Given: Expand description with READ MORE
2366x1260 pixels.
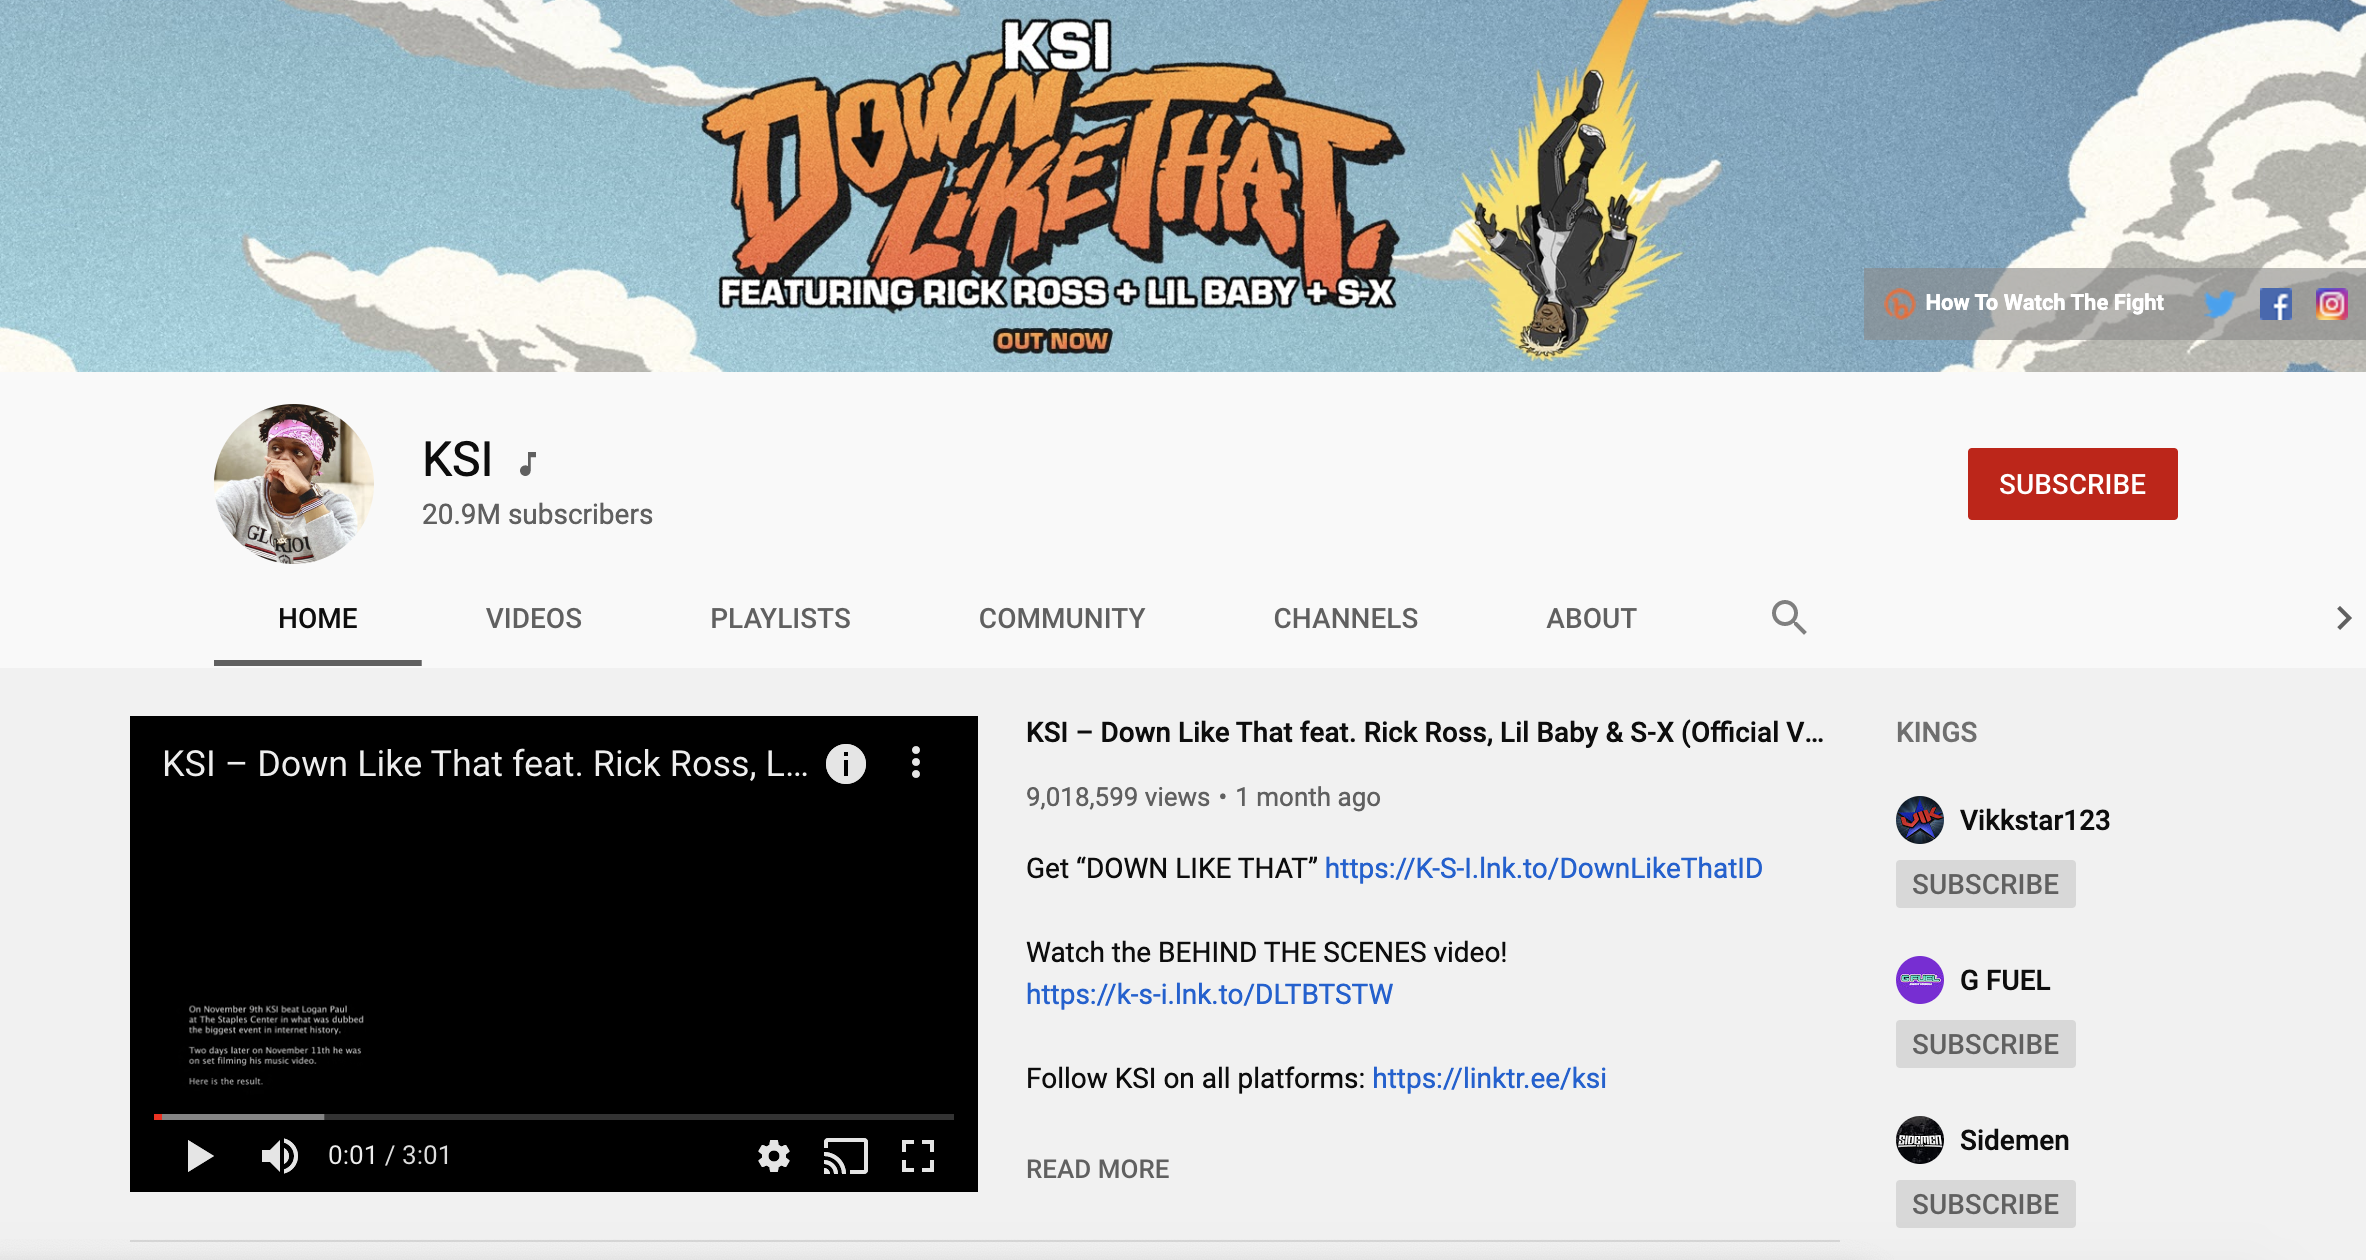Looking at the screenshot, I should 1097,1169.
